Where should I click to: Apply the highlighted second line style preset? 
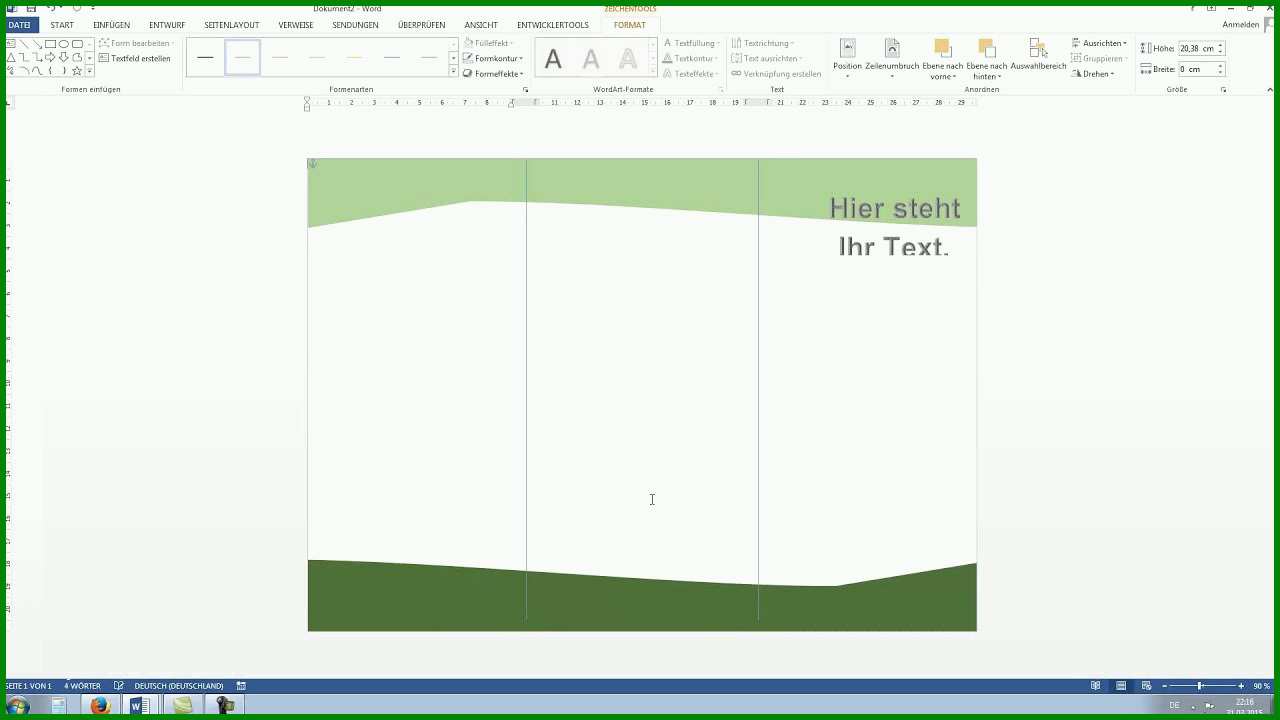(243, 58)
